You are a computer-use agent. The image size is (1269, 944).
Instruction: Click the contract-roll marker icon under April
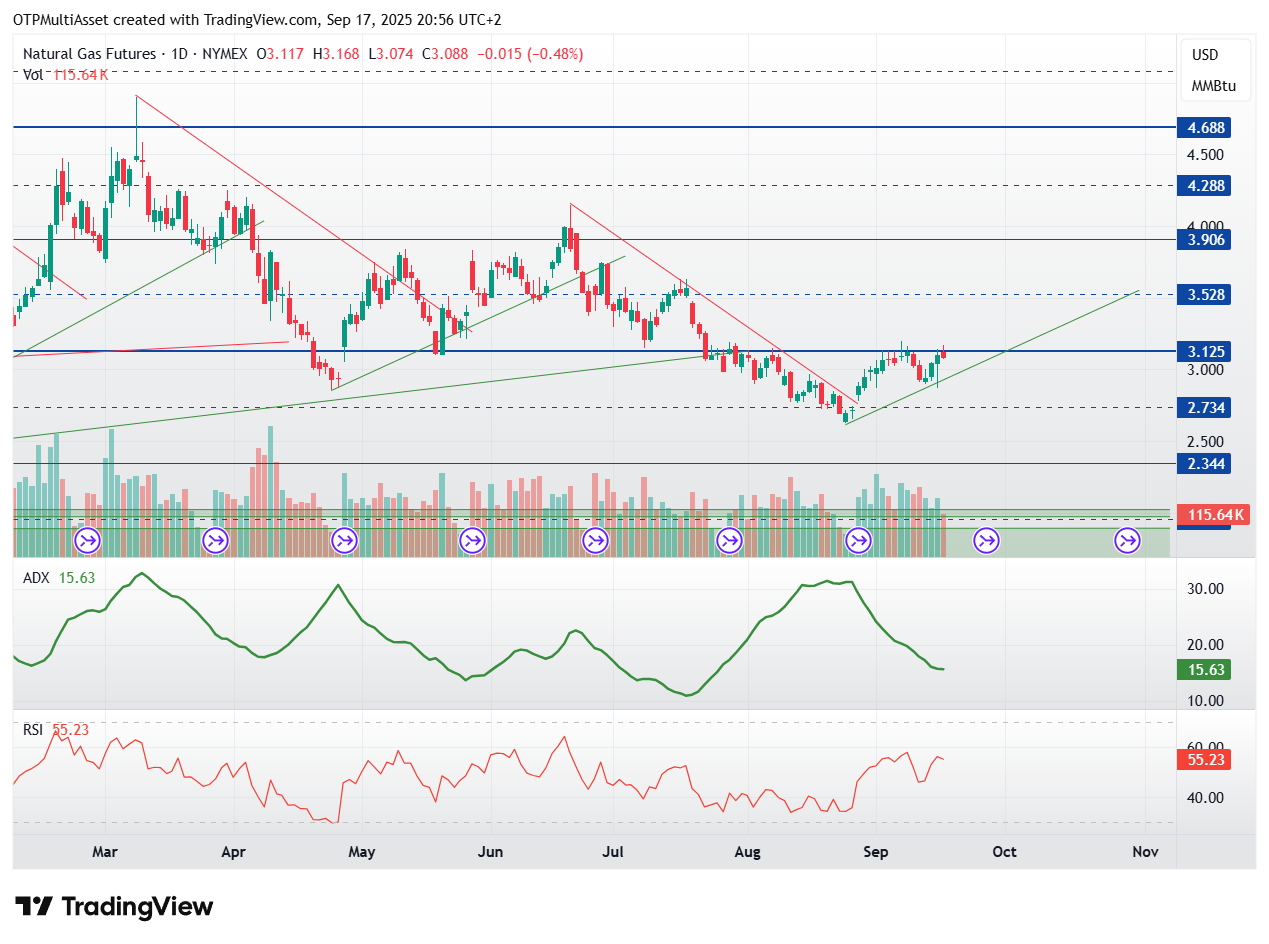[216, 541]
